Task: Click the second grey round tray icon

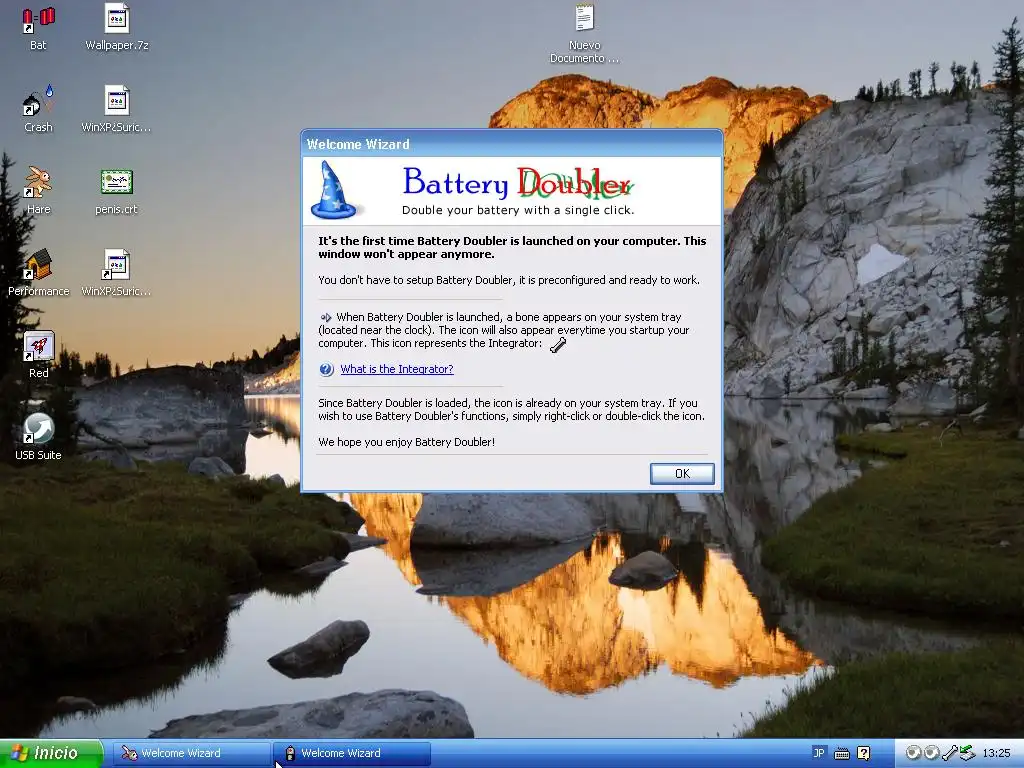Action: (x=931, y=753)
